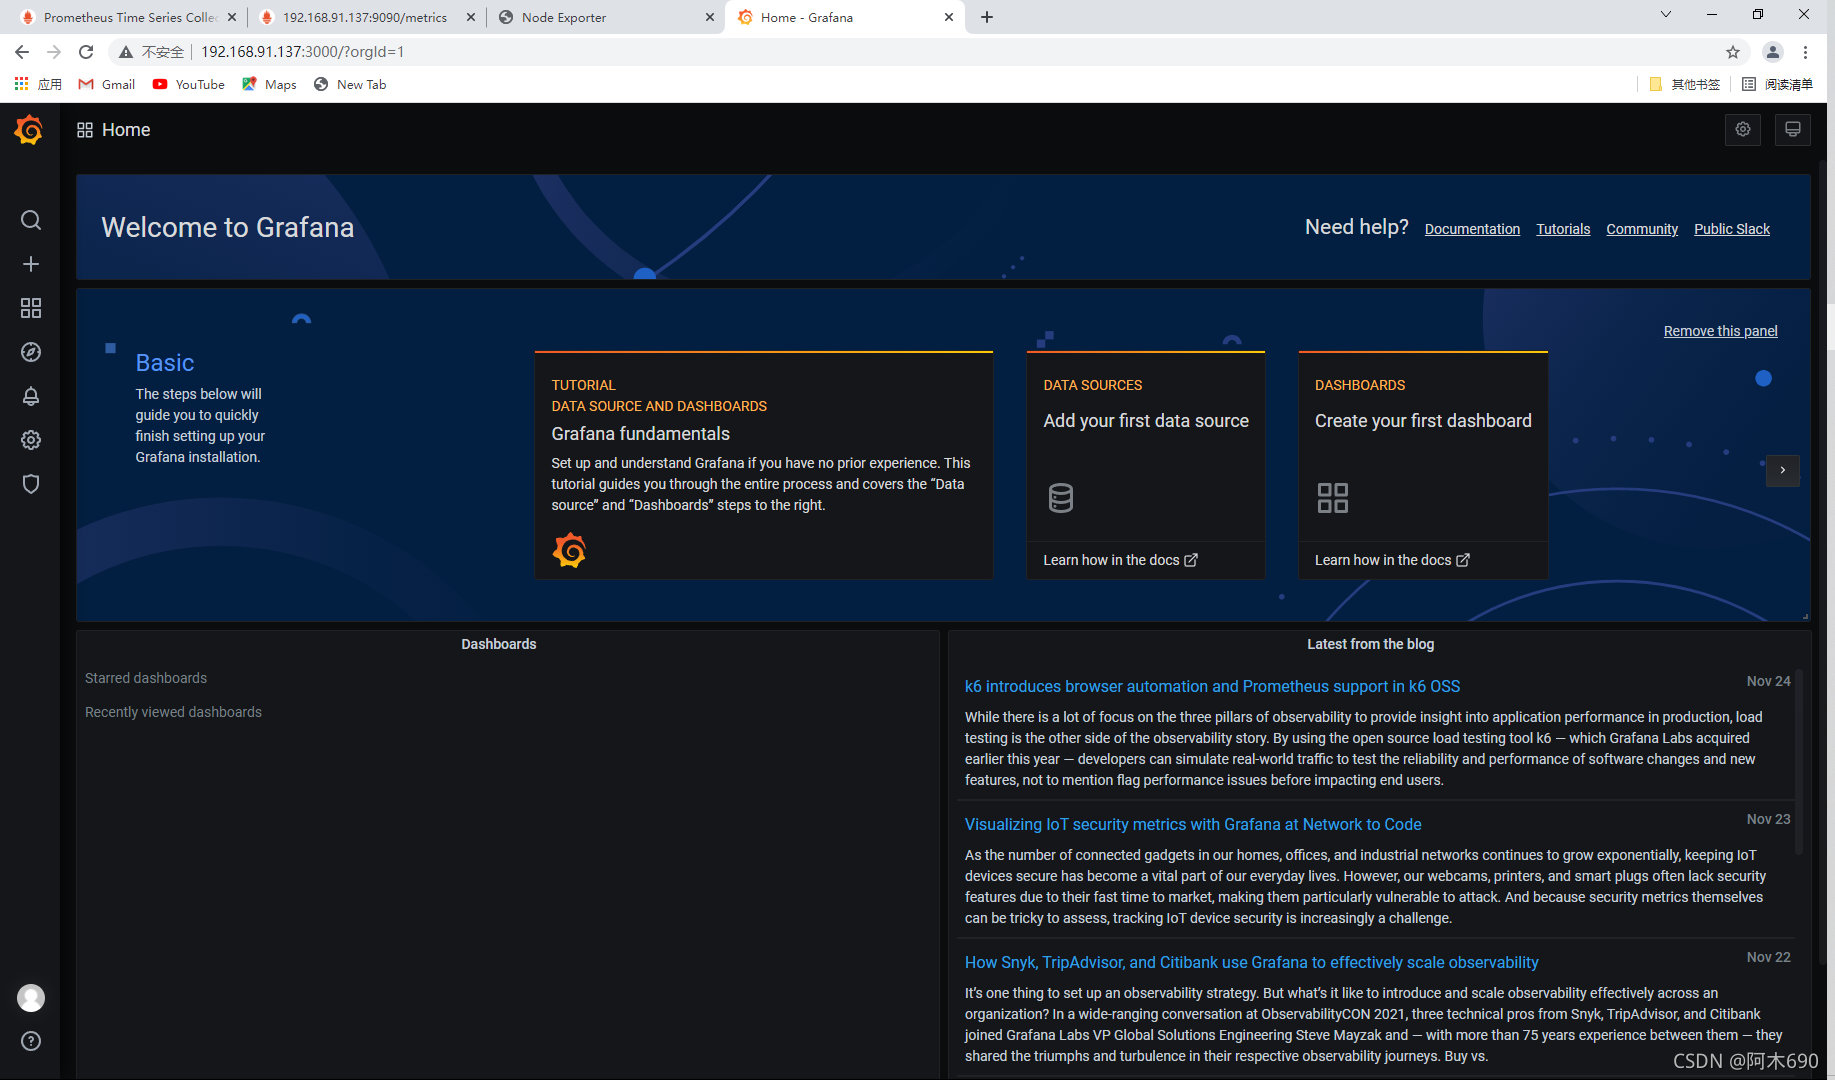Click the Home dashboards grid icon in header

(x=85, y=130)
